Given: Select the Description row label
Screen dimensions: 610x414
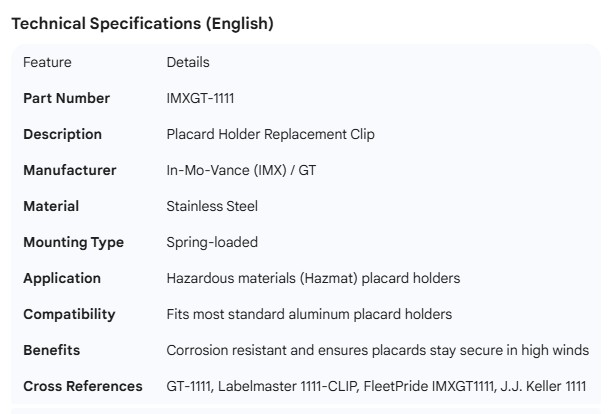Looking at the screenshot, I should [x=62, y=134].
